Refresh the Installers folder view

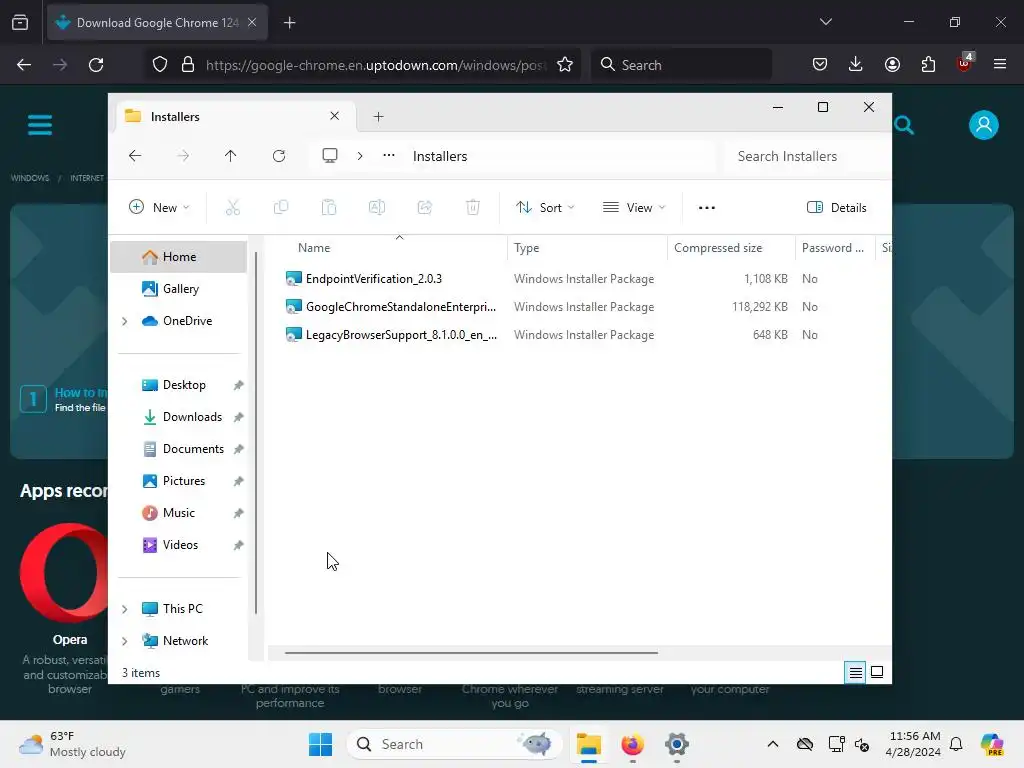(279, 156)
